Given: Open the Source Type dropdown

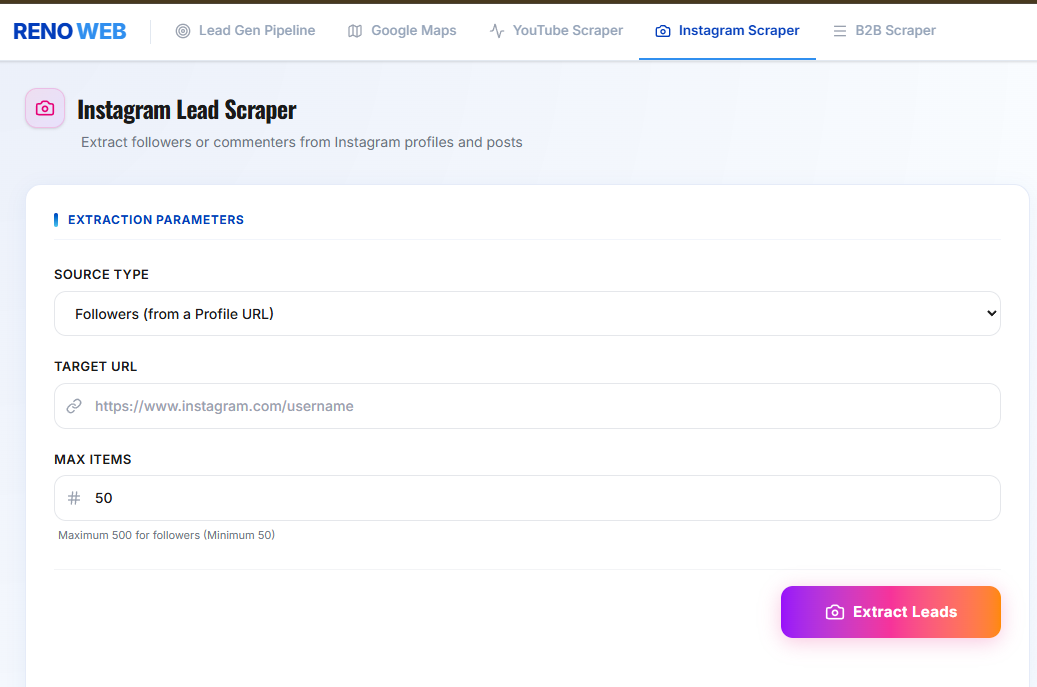Looking at the screenshot, I should 527,313.
